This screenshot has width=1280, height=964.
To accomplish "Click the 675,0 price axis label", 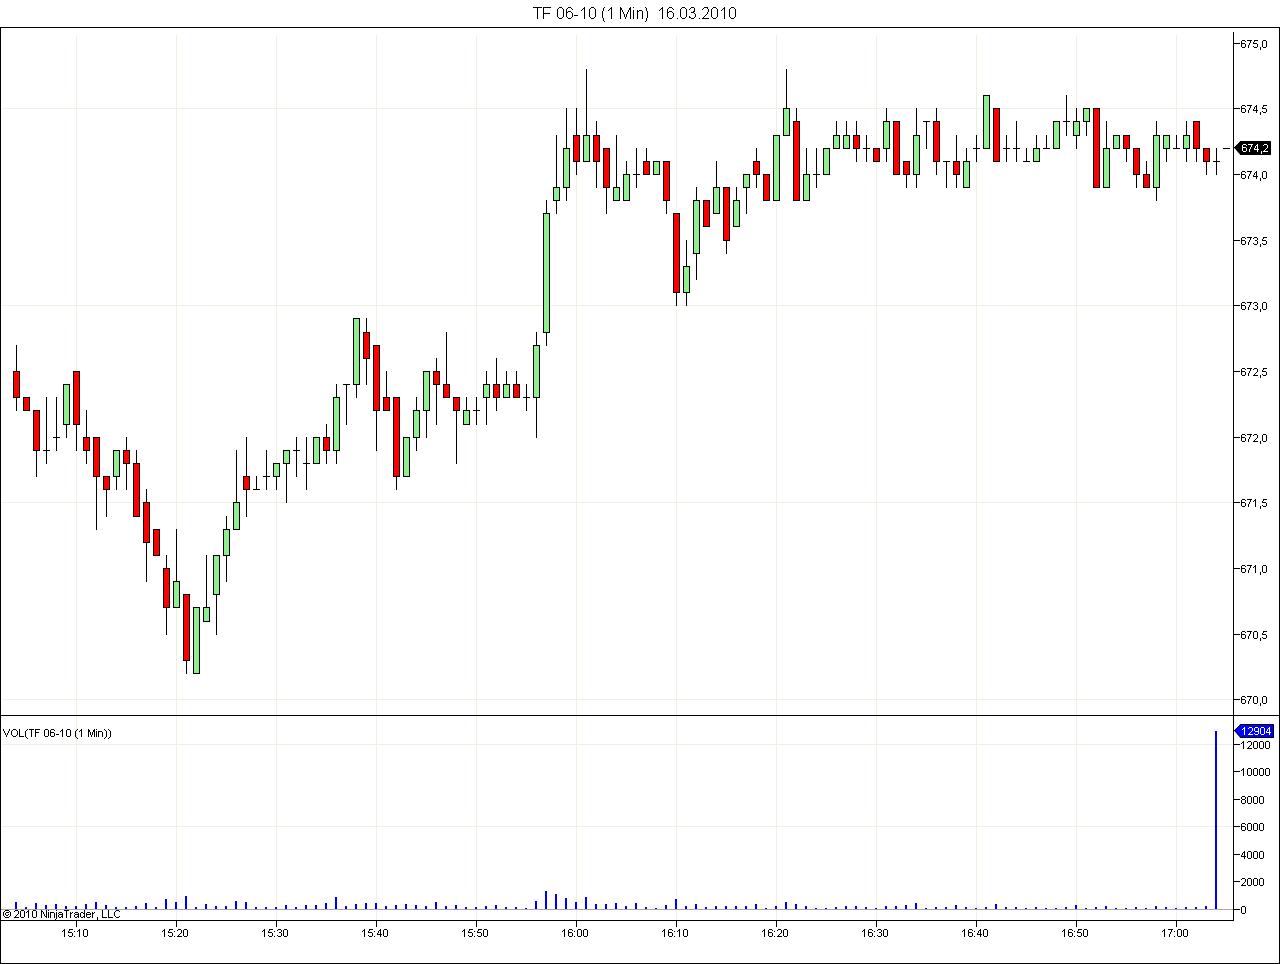I will tap(1254, 44).
